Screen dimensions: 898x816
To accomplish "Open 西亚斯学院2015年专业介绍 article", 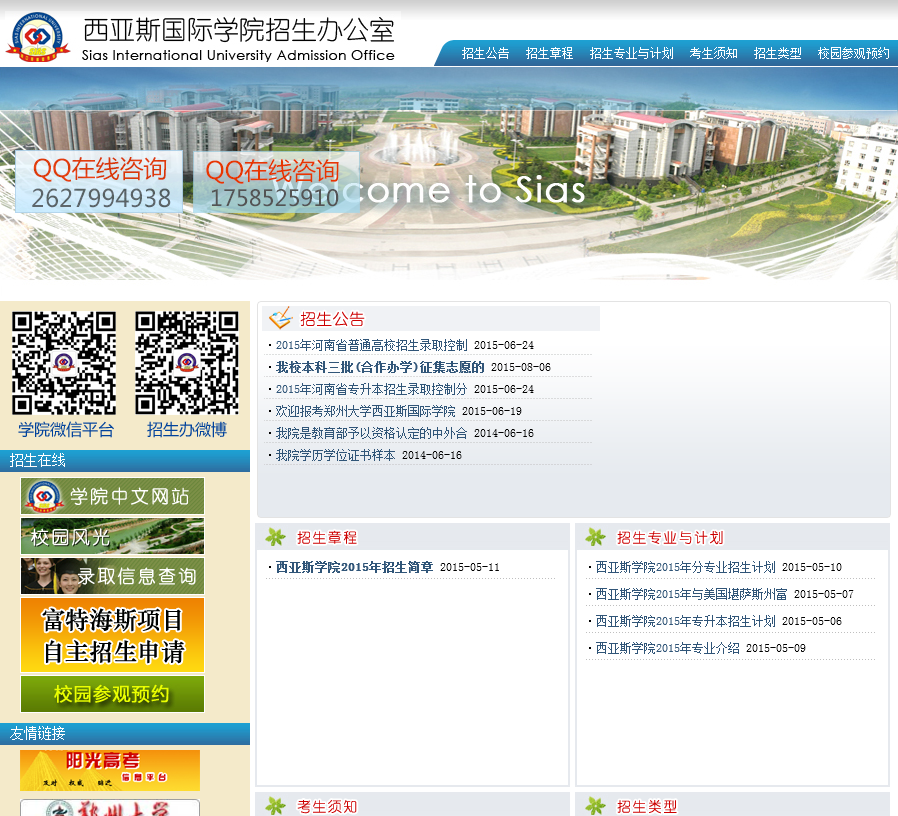I will (x=668, y=648).
